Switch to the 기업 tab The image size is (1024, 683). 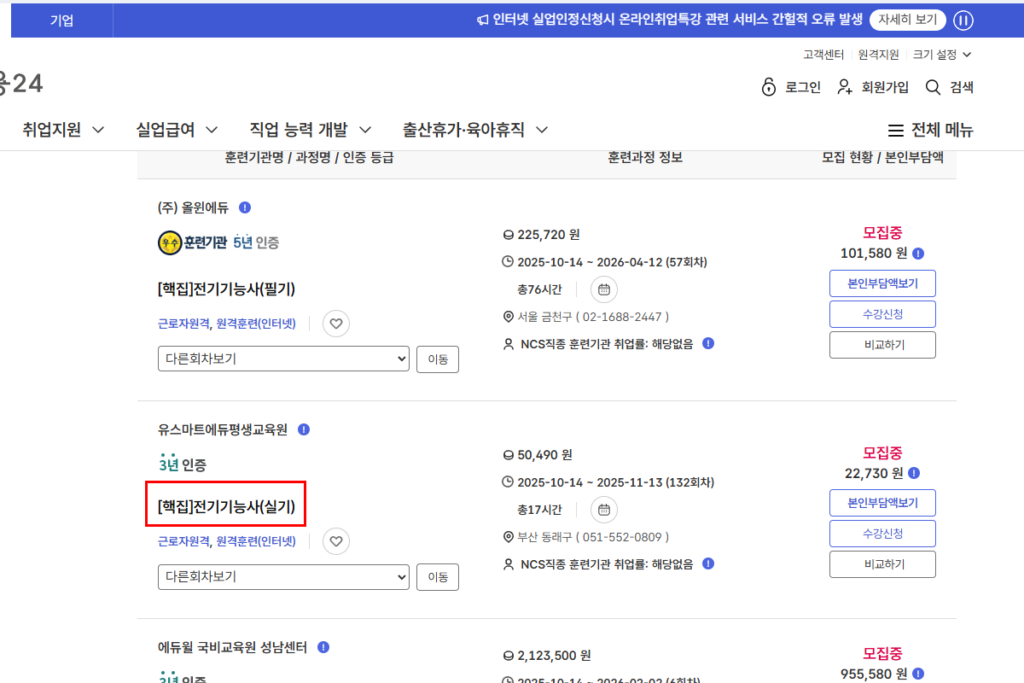62,20
